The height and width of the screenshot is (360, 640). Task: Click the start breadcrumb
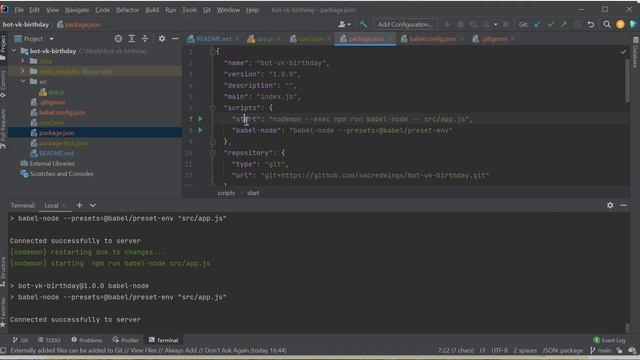(x=253, y=193)
